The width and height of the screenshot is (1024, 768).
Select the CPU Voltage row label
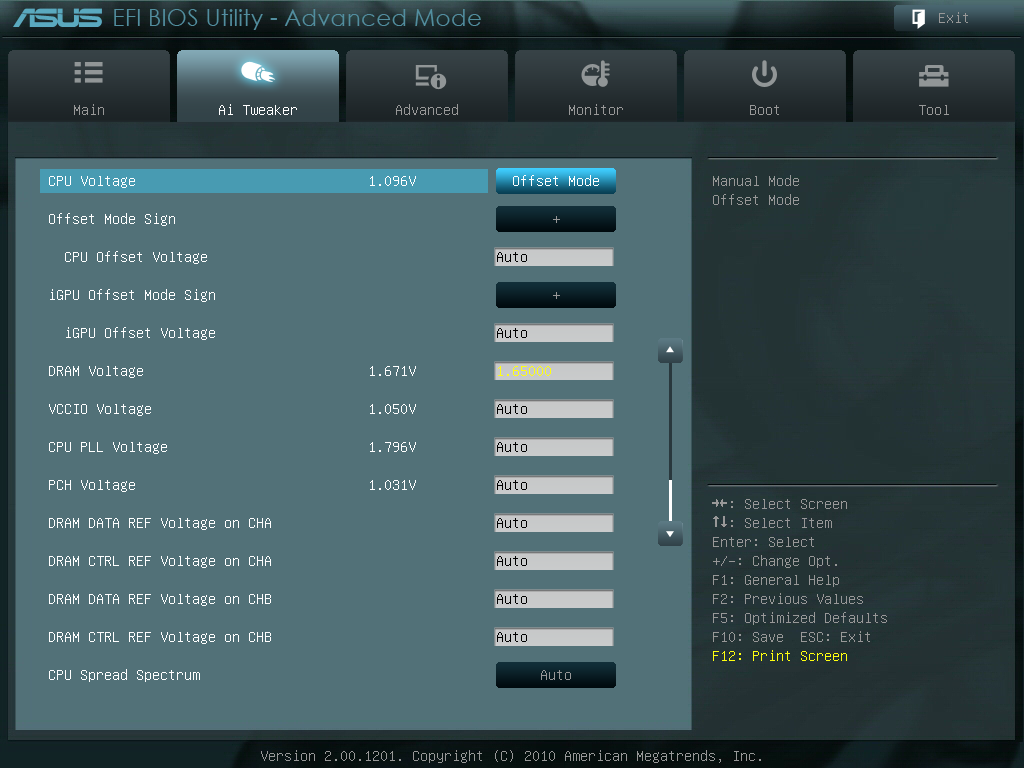click(92, 181)
